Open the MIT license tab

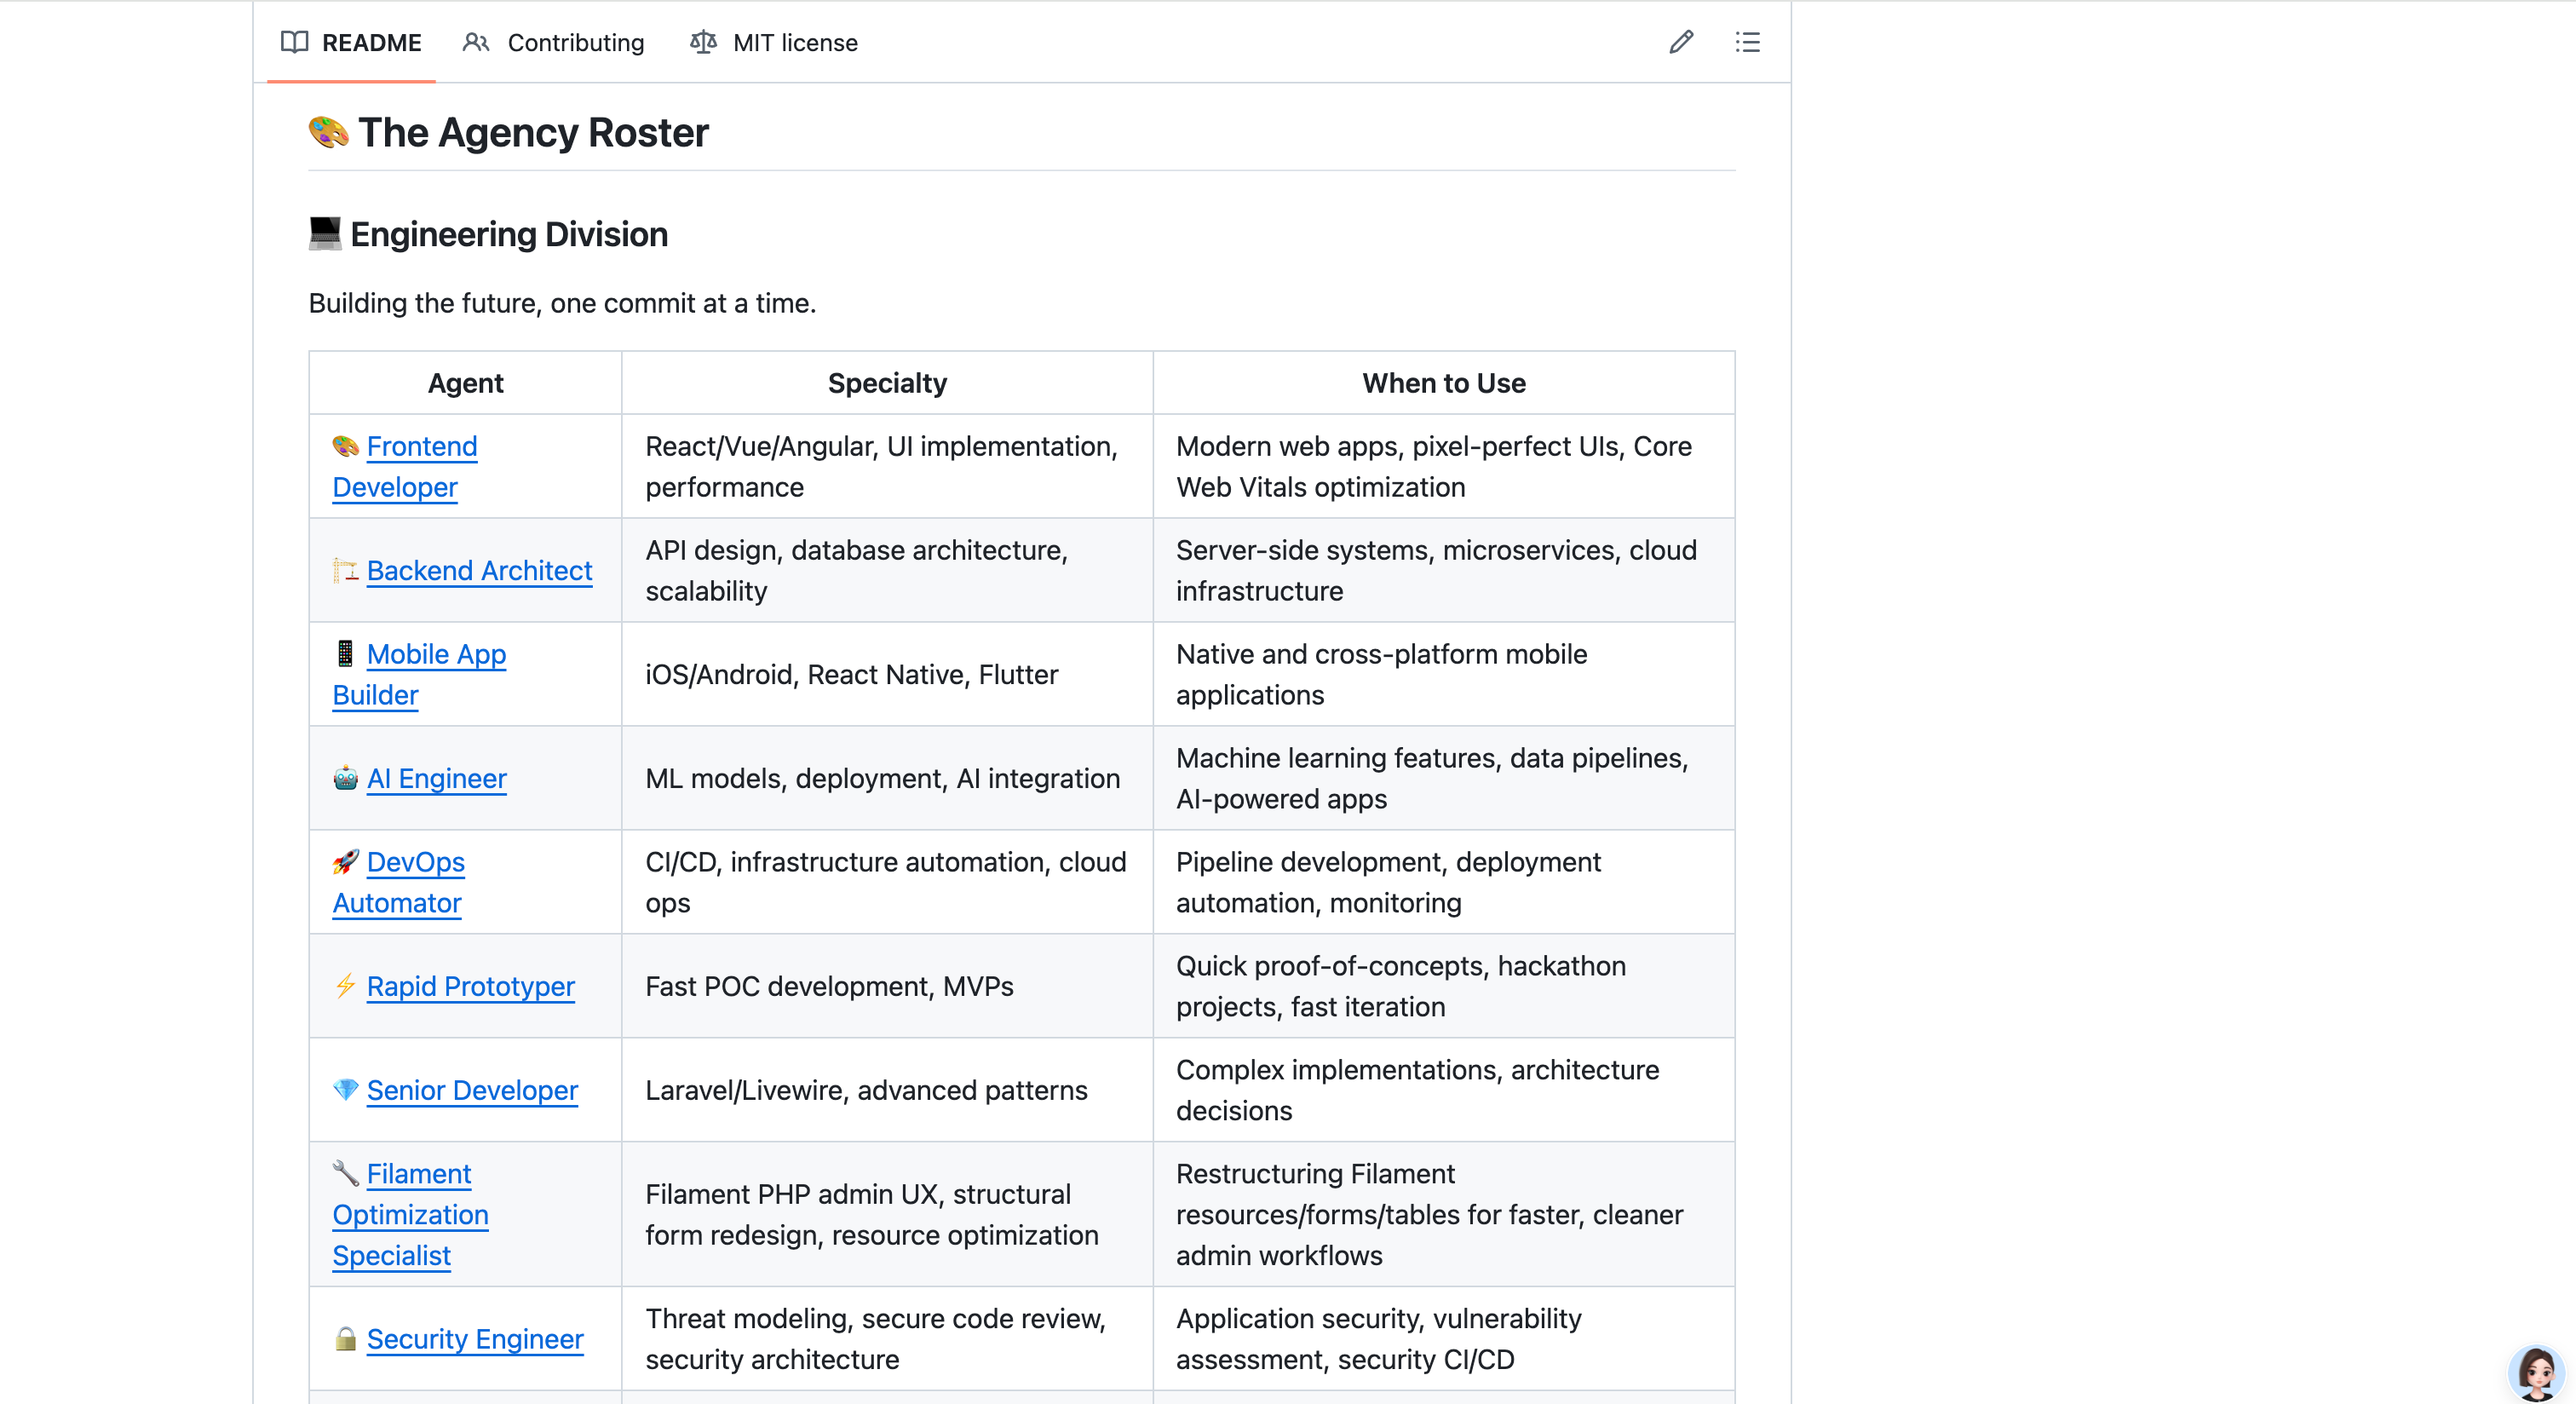[x=774, y=42]
